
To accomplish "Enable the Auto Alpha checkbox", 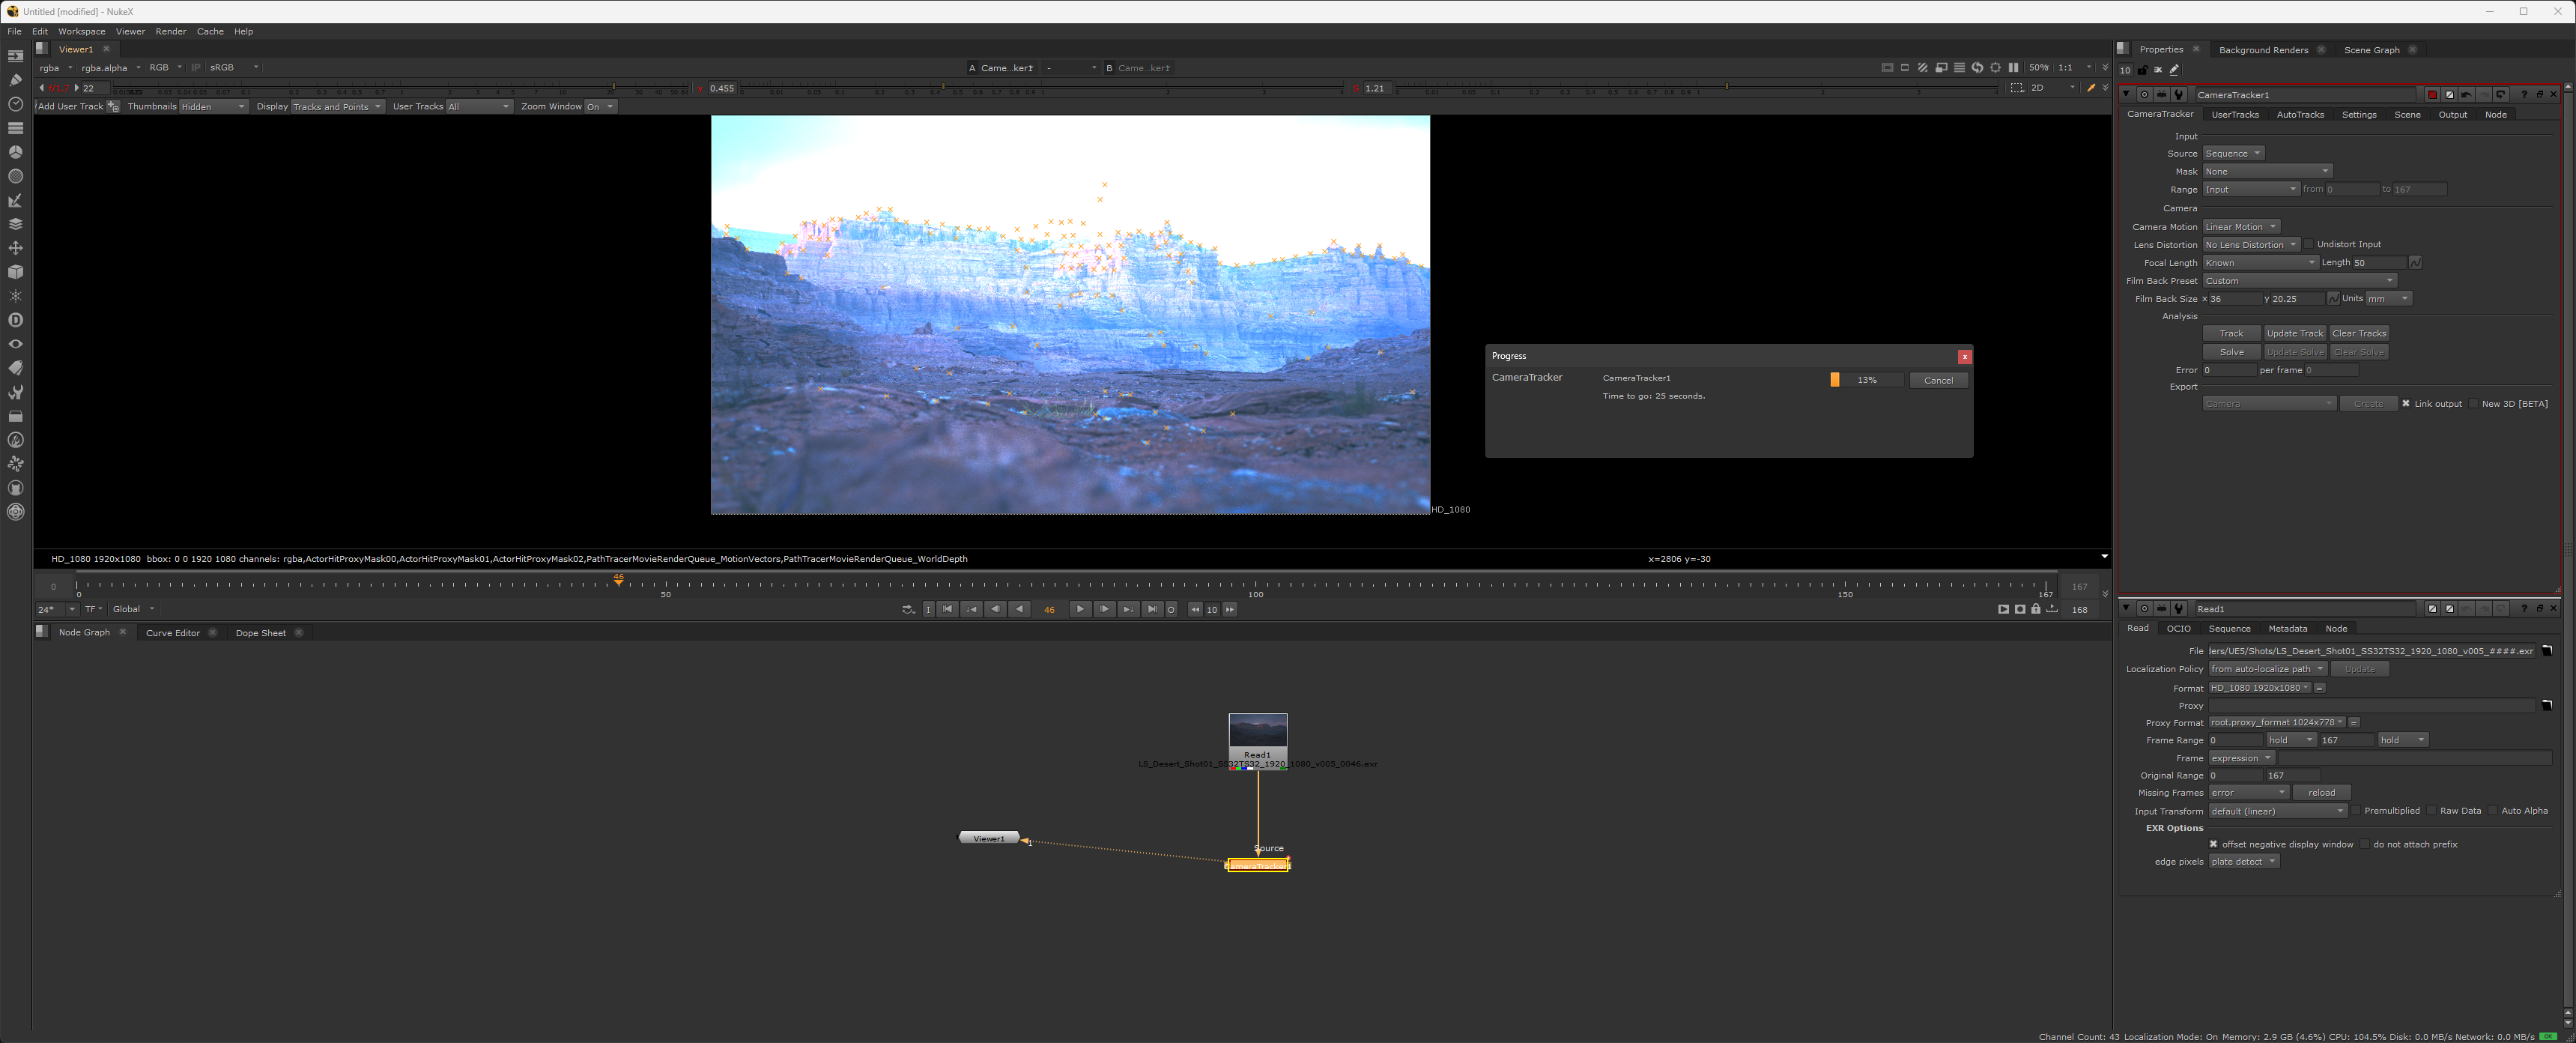I will 2492,811.
